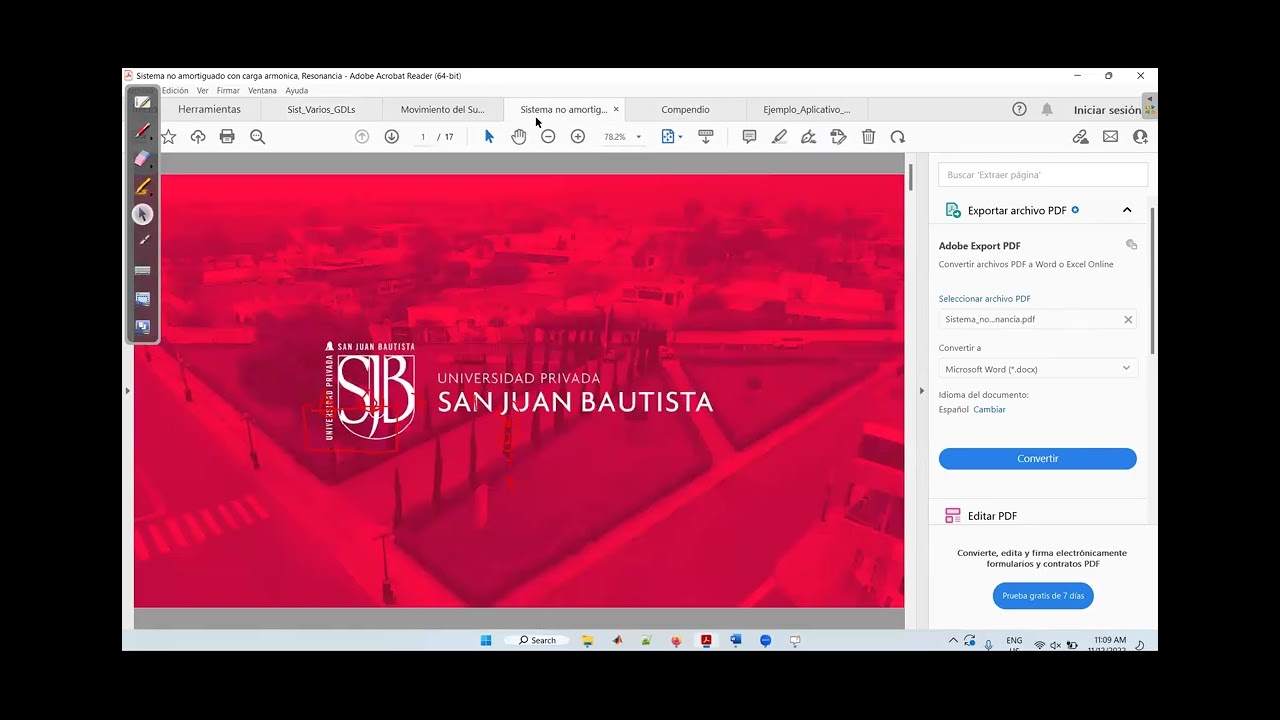
Task: Click the Convertir button
Action: [1037, 458]
